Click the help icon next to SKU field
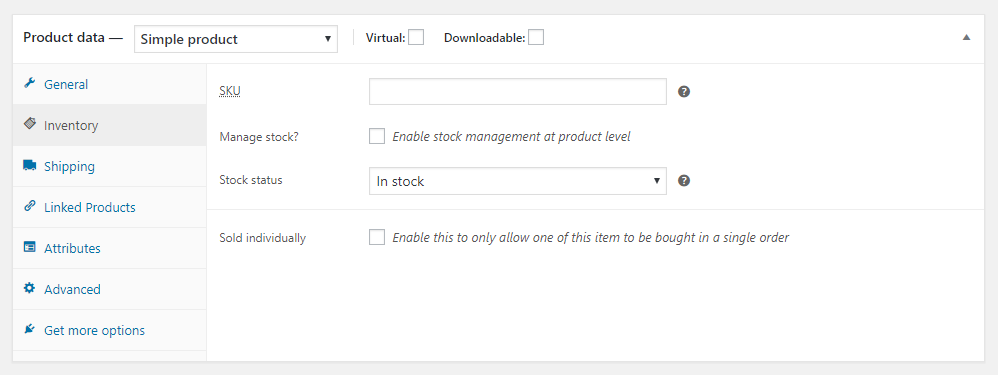 [x=684, y=92]
